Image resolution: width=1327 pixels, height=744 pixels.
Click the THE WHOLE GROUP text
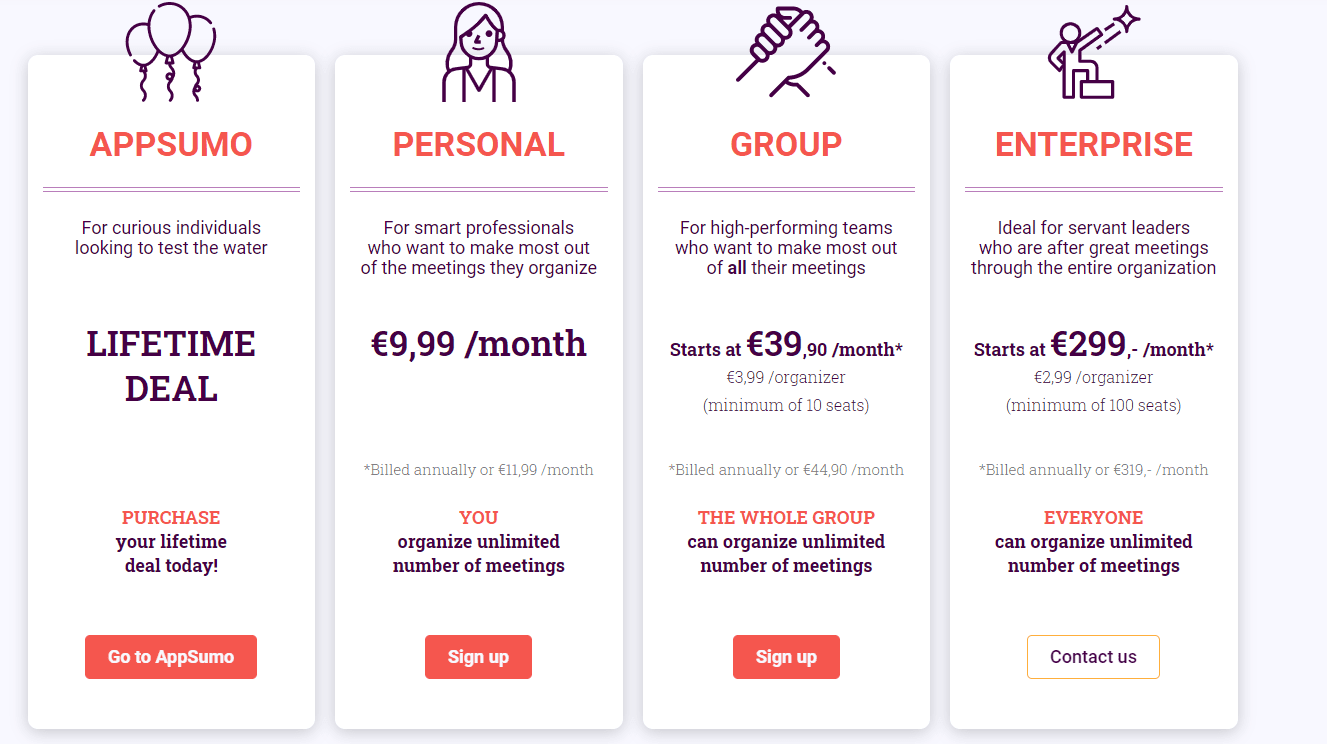click(786, 518)
